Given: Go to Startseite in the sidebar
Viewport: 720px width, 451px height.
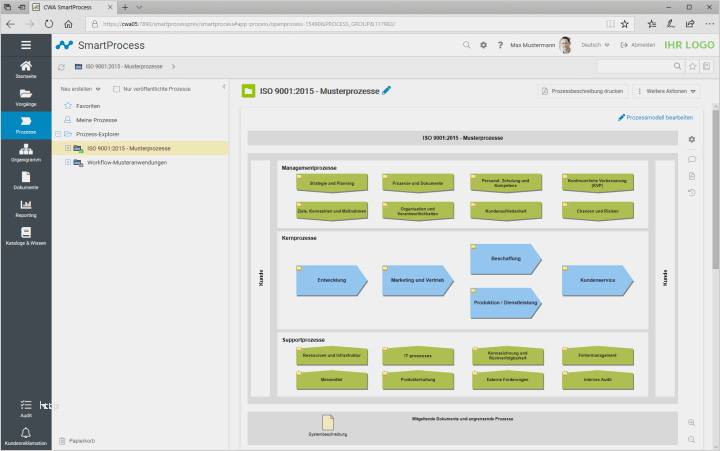Looking at the screenshot, I should tap(26, 69).
